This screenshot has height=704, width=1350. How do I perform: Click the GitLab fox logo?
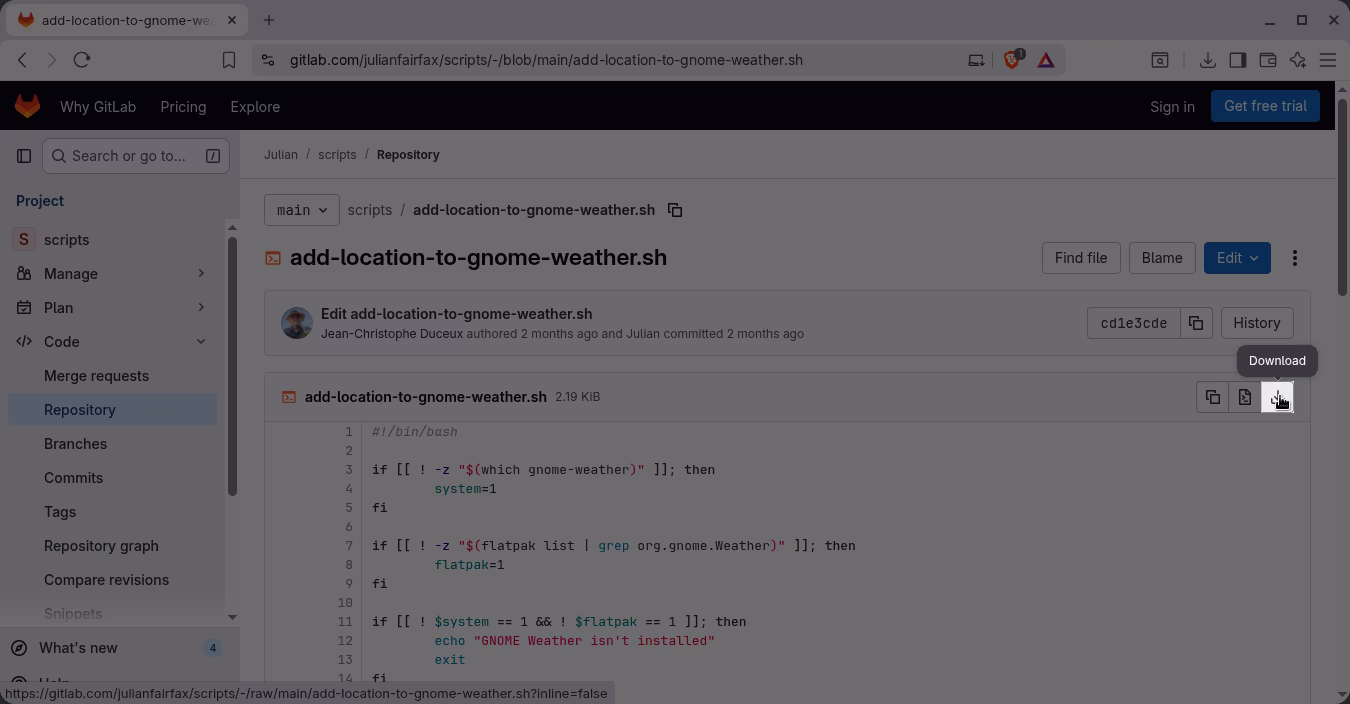coord(27,106)
